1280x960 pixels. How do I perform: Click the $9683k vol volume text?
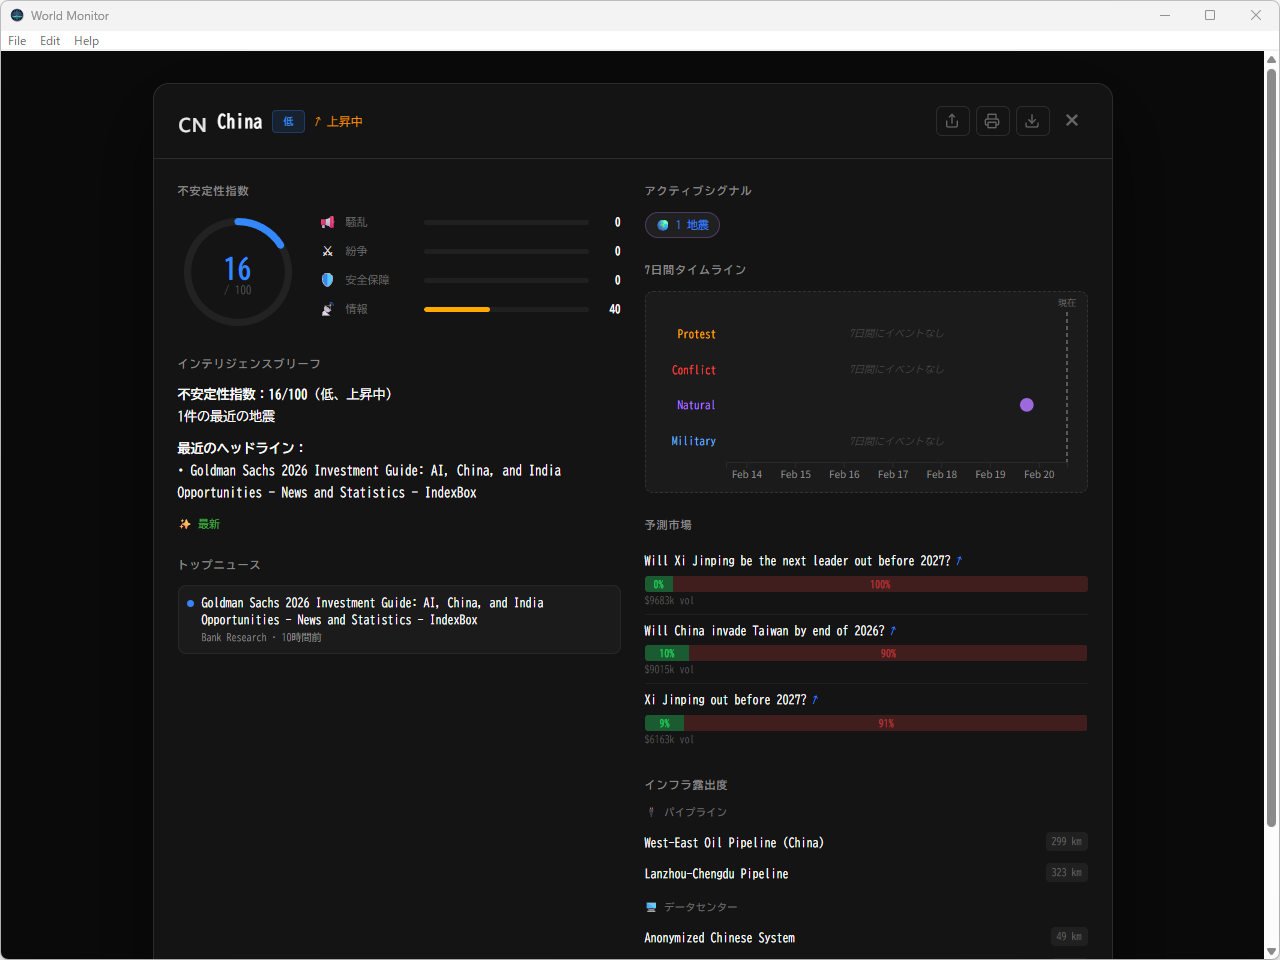(669, 601)
